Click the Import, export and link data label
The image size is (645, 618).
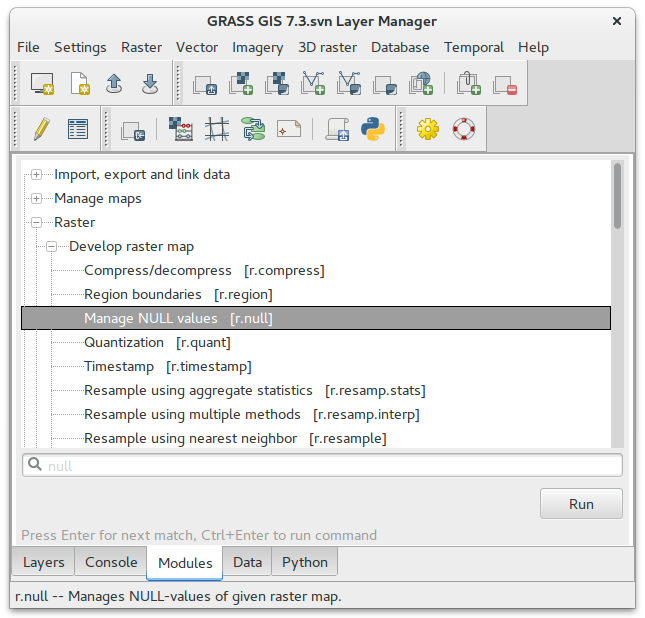click(142, 174)
